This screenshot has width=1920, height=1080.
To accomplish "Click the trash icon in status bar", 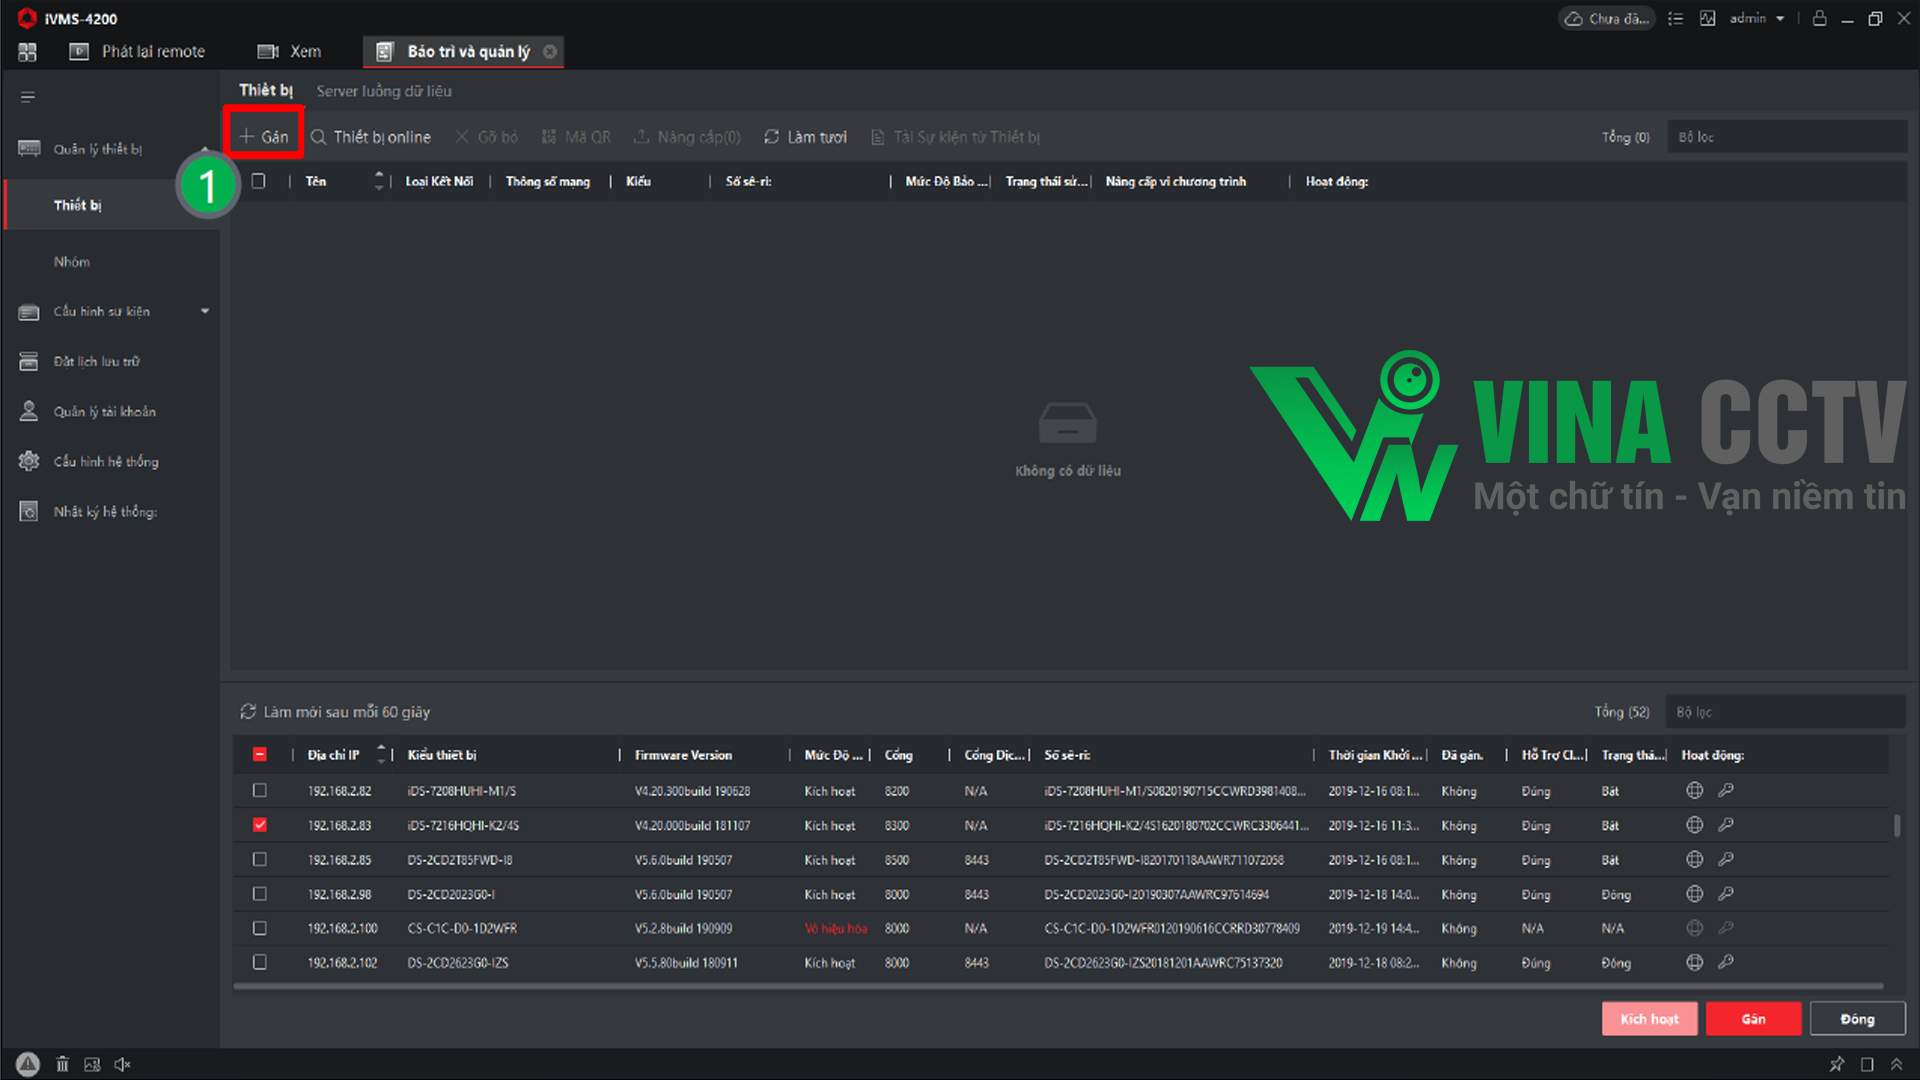I will click(62, 1064).
